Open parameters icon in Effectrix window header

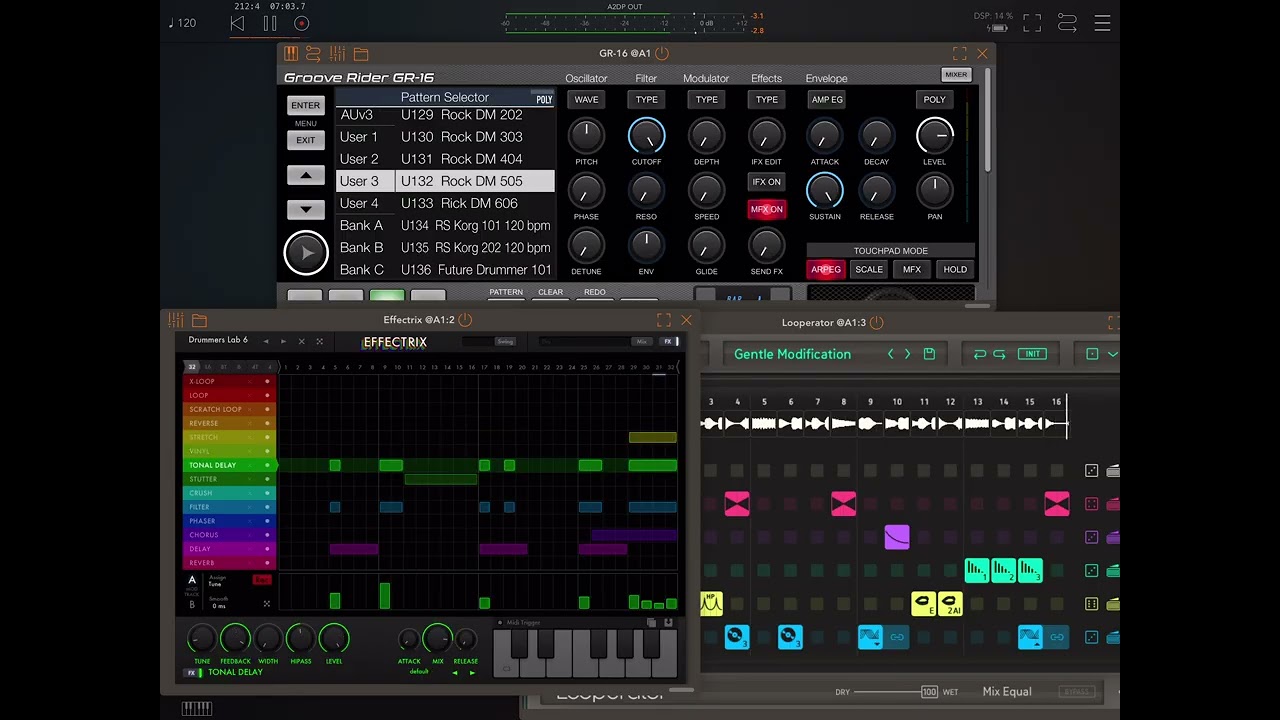(x=176, y=320)
